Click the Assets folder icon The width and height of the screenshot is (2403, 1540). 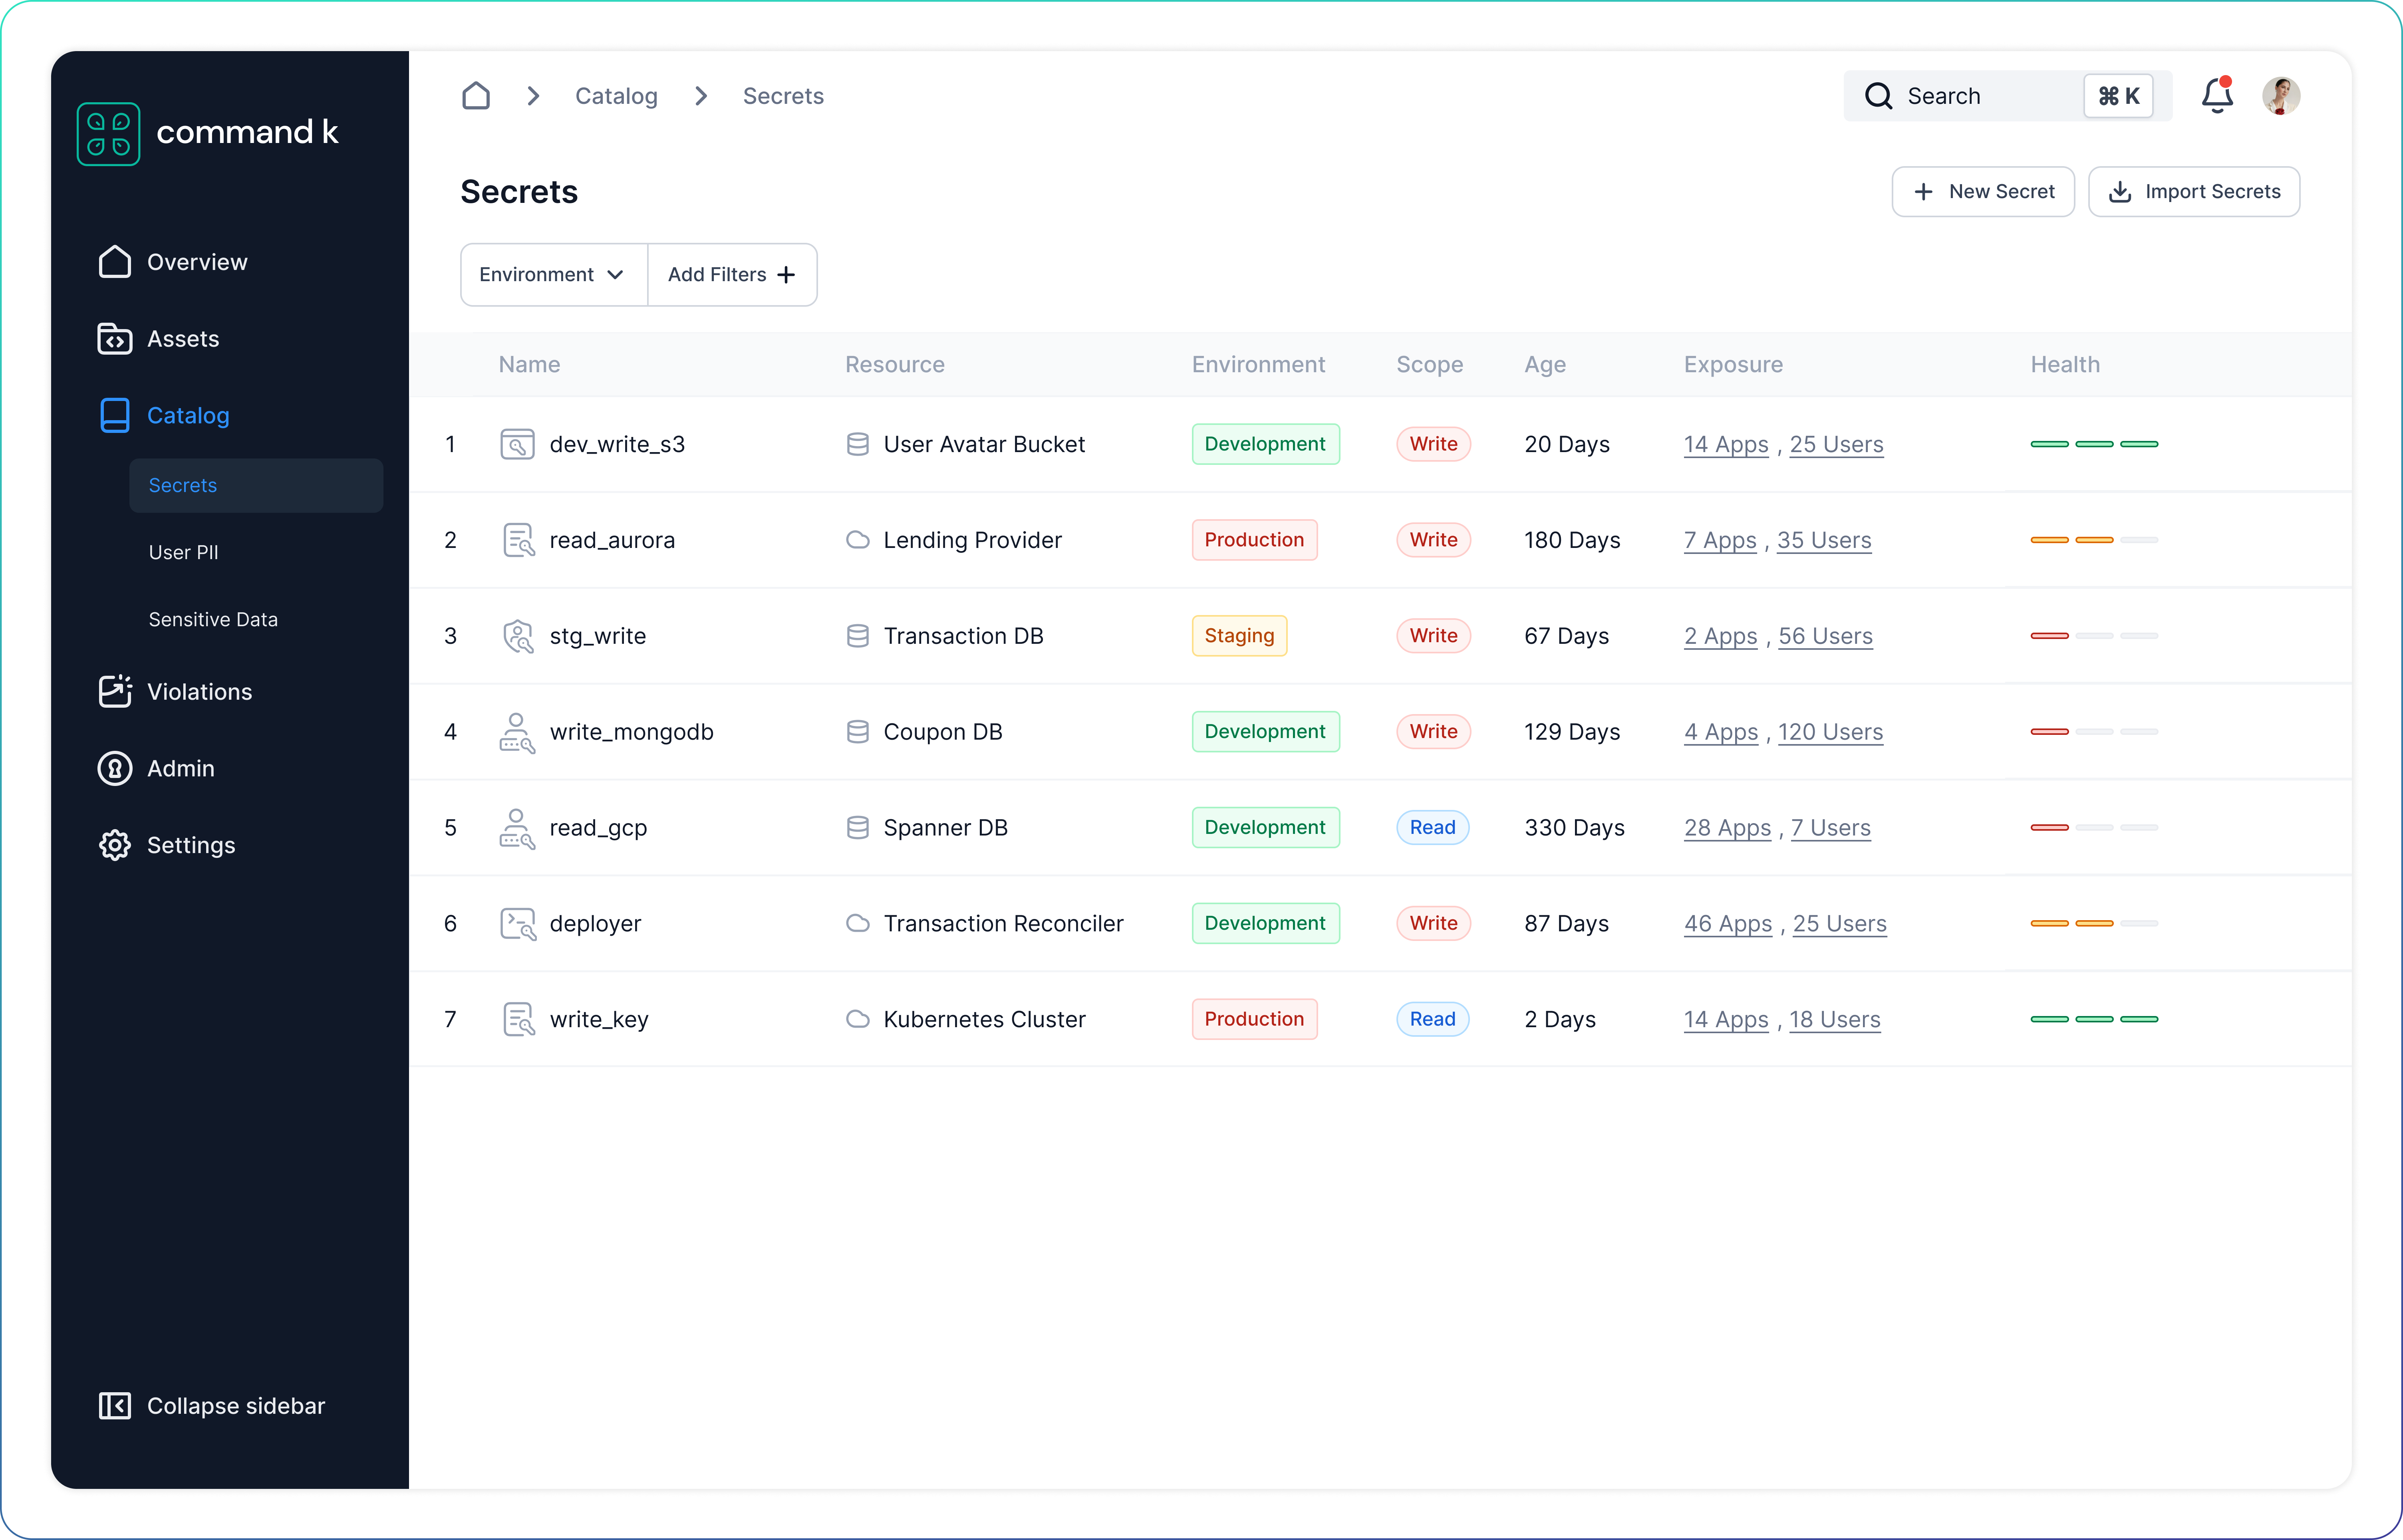pyautogui.click(x=115, y=339)
